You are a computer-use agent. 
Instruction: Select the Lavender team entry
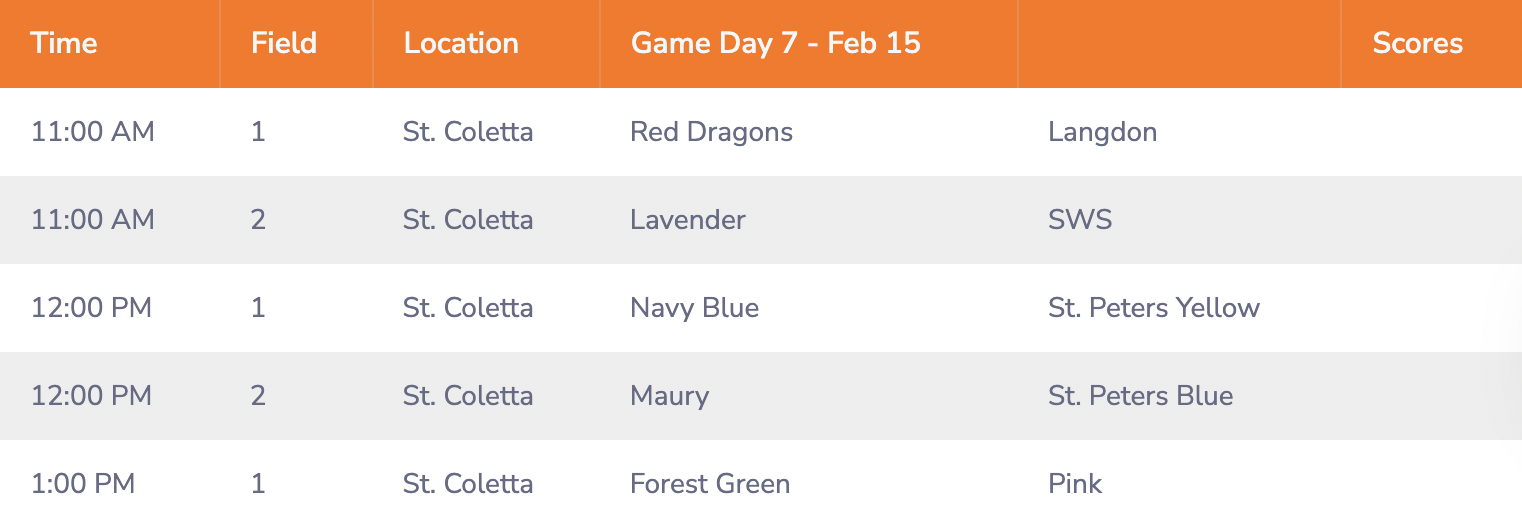pos(688,220)
